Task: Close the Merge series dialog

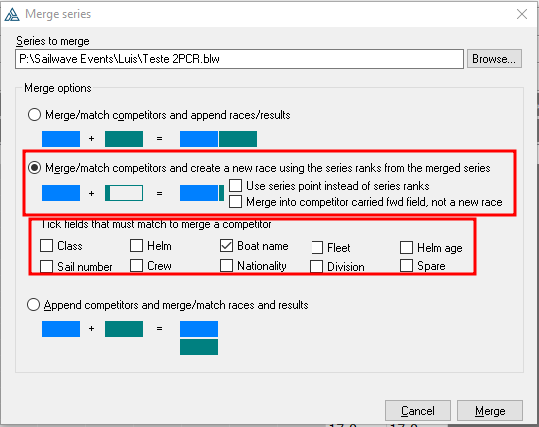Action: [x=522, y=14]
